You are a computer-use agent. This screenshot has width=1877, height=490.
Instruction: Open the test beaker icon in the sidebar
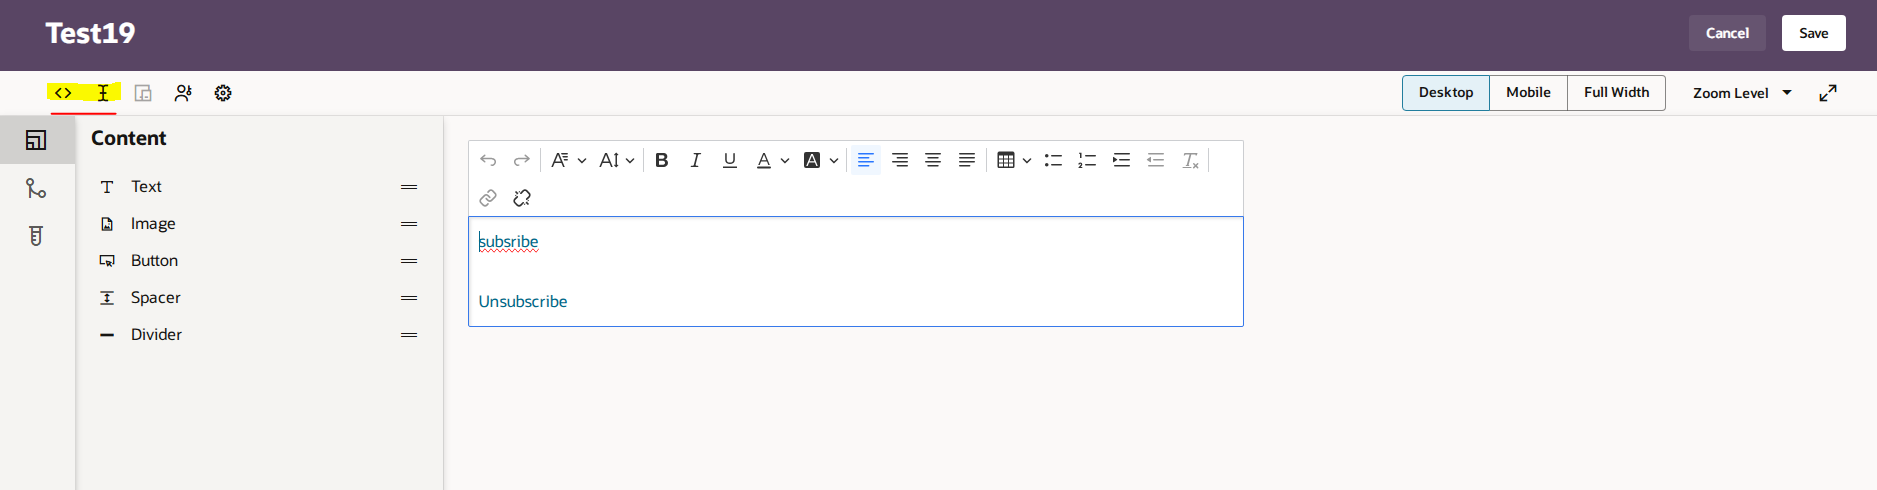[36, 236]
